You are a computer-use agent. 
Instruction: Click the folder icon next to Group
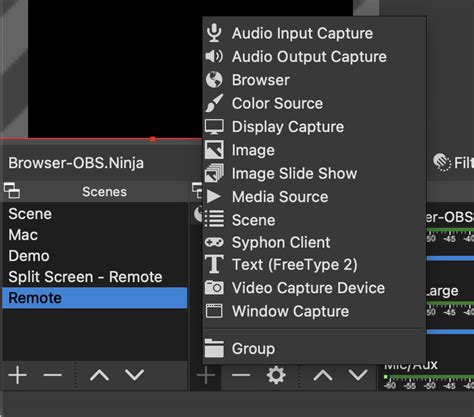[x=214, y=348]
